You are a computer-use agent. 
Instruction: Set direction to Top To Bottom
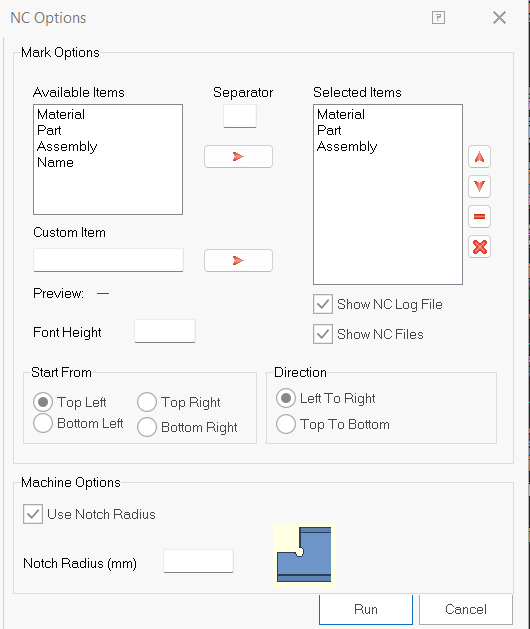[286, 424]
